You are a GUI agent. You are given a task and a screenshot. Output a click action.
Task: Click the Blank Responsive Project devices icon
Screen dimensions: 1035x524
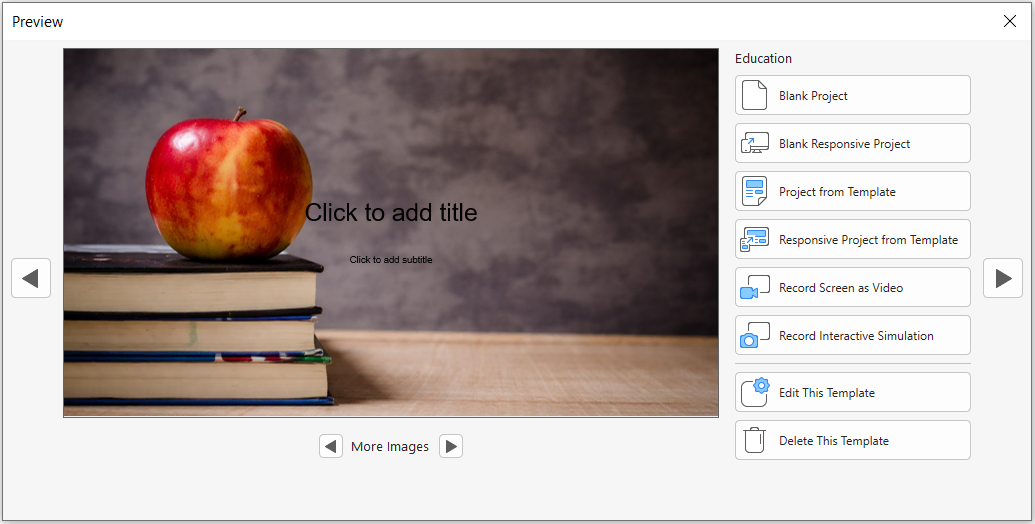point(754,143)
